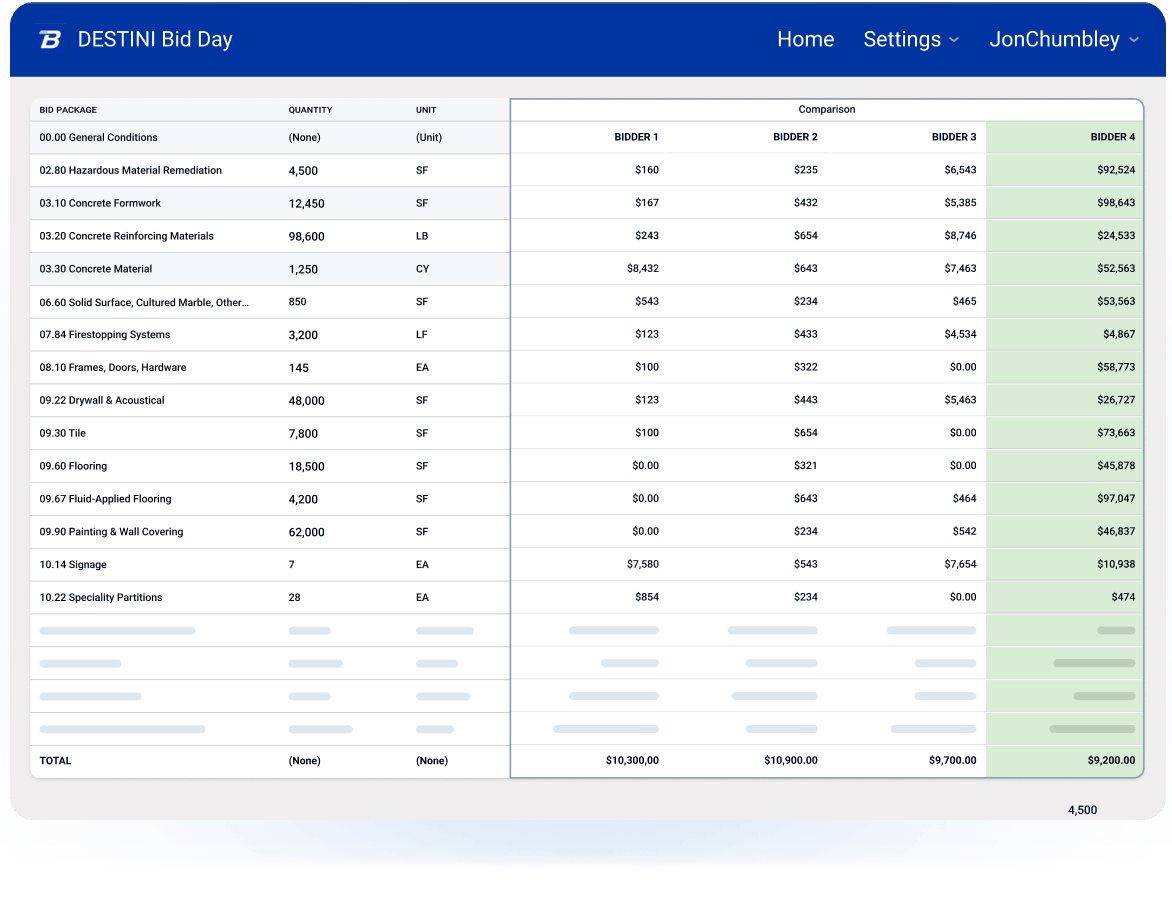Click quantity 62,000 for Painting & Wall Covering
This screenshot has width=1172, height=900.
point(306,532)
